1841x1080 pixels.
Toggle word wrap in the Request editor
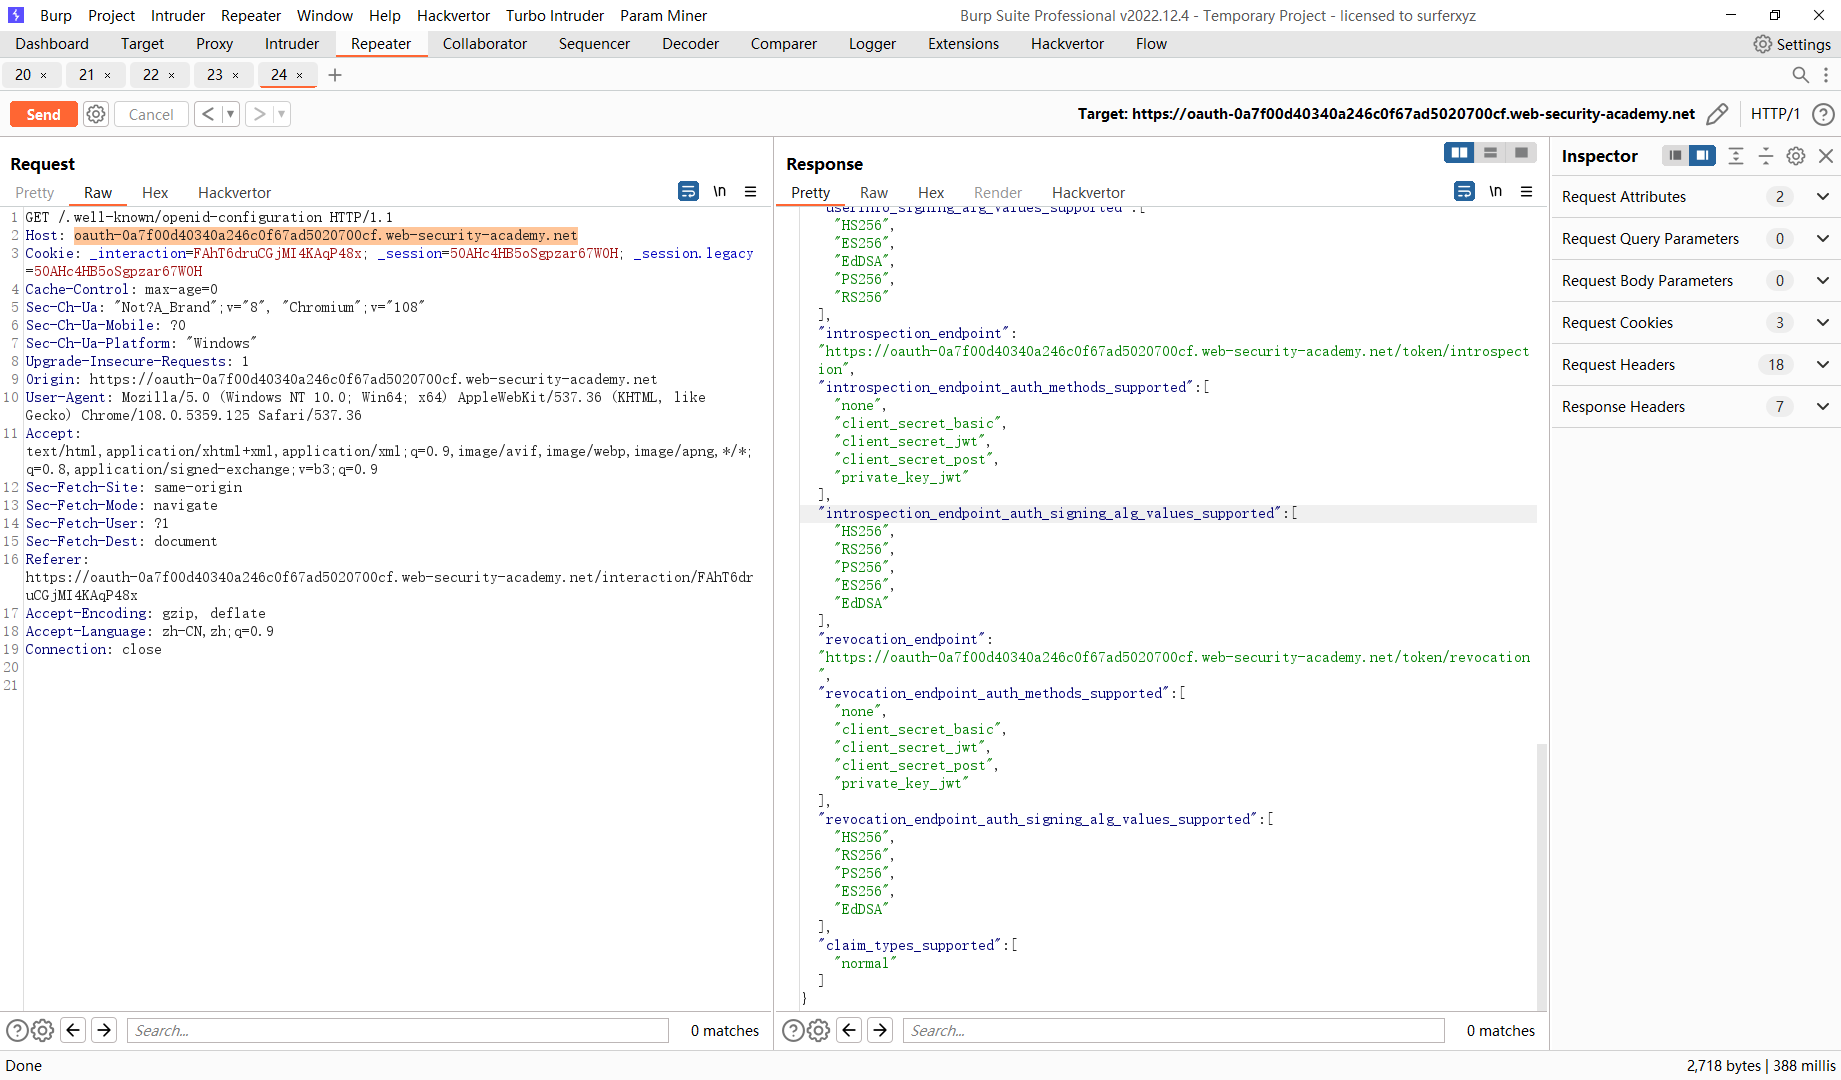pyautogui.click(x=688, y=190)
